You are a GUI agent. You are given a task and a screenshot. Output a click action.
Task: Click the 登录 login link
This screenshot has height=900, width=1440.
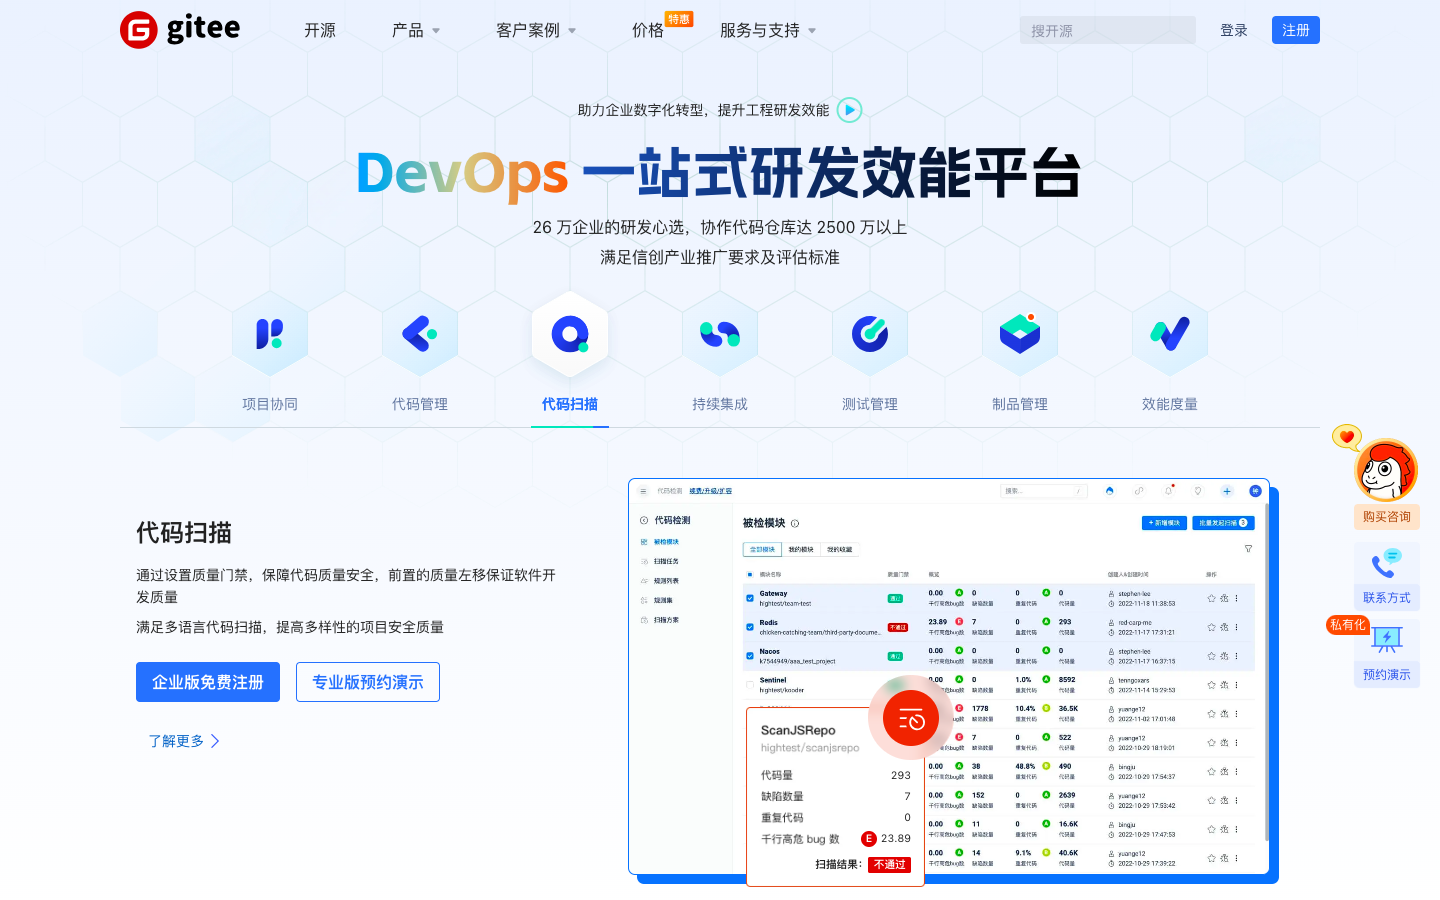pos(1234,30)
